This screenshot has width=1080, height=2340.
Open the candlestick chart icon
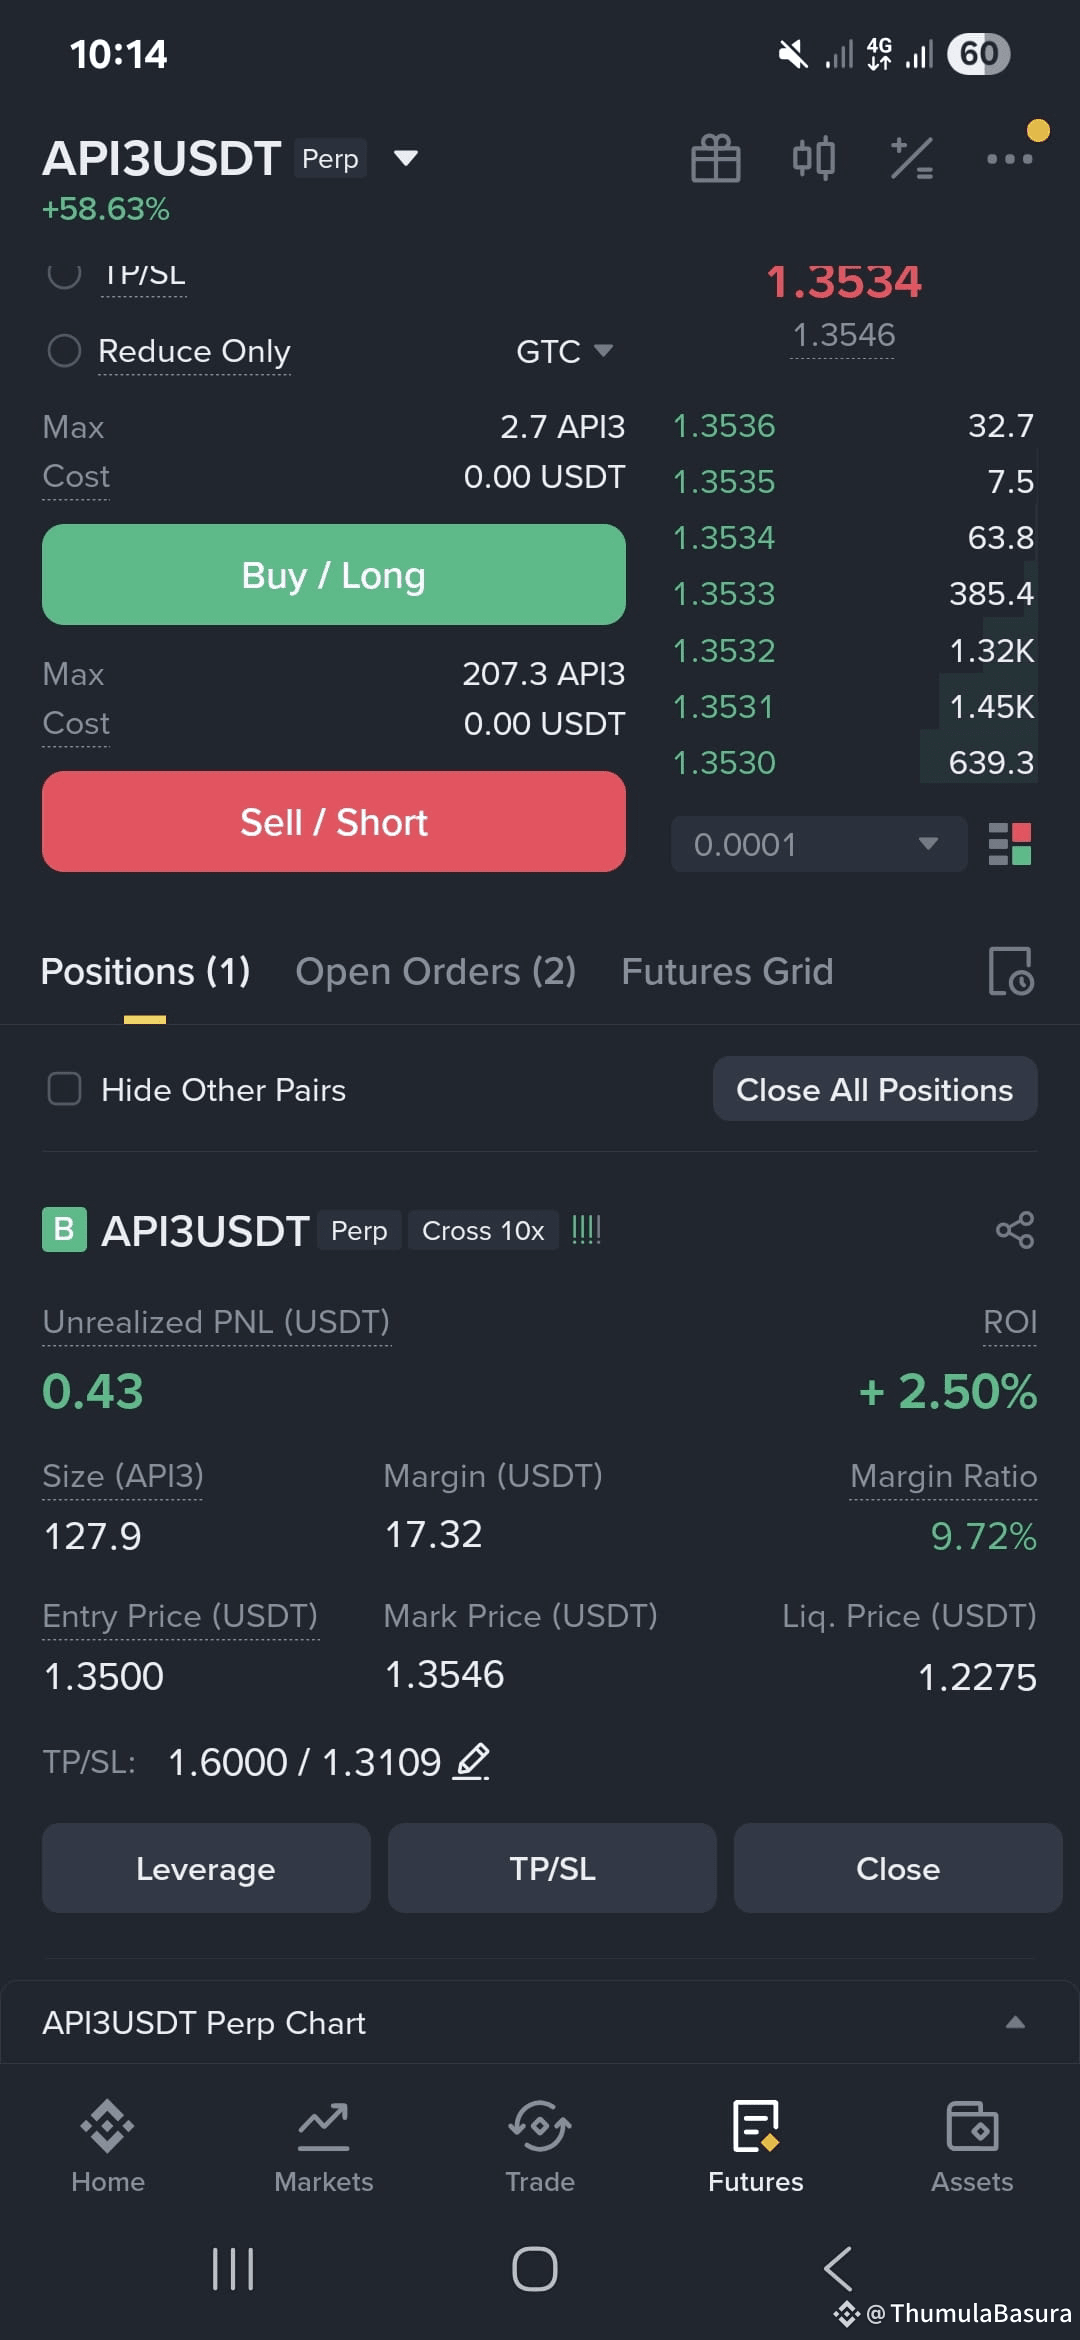tap(814, 158)
